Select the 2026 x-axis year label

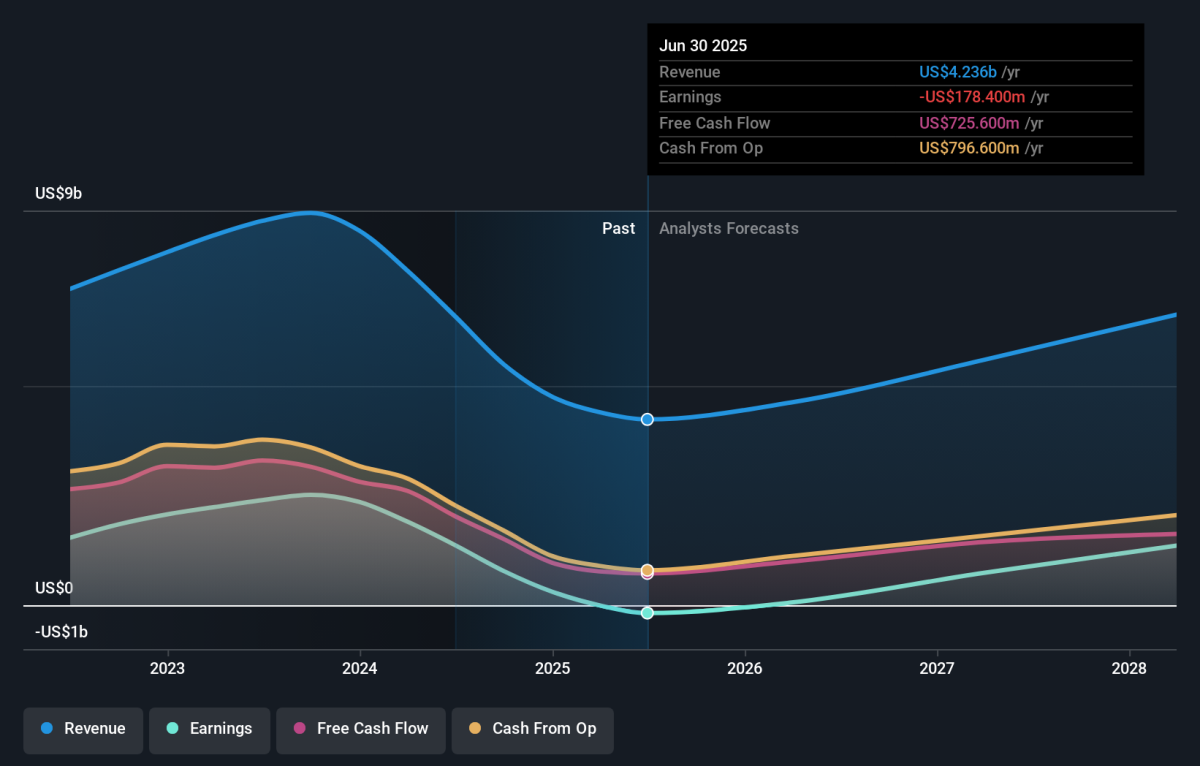[x=745, y=669]
